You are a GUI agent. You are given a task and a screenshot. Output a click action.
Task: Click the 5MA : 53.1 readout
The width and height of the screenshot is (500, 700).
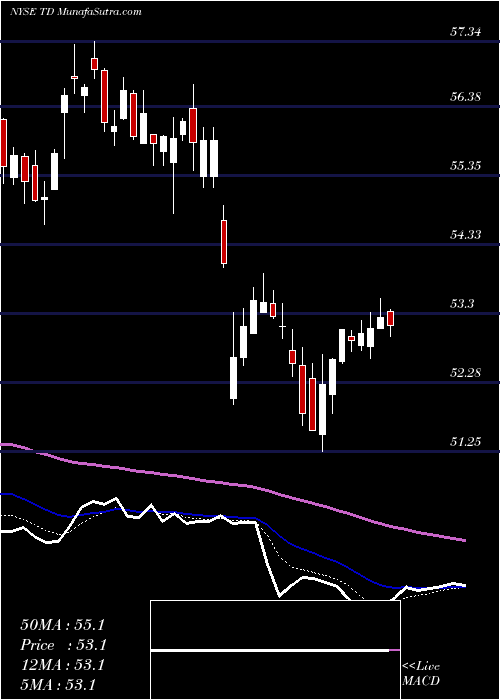click(x=58, y=685)
